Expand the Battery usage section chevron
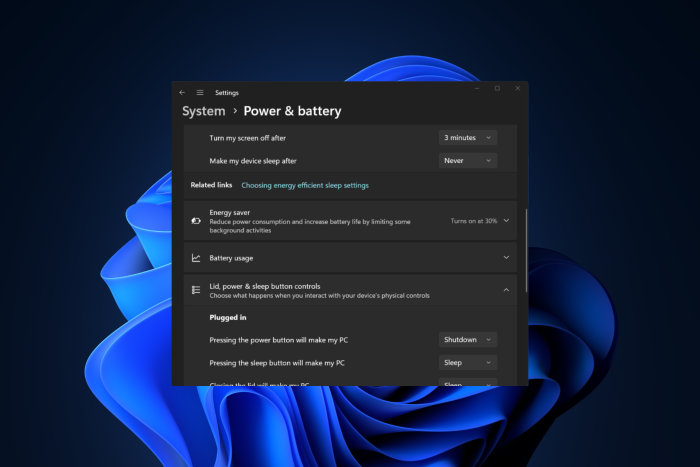The image size is (700, 467). point(506,258)
